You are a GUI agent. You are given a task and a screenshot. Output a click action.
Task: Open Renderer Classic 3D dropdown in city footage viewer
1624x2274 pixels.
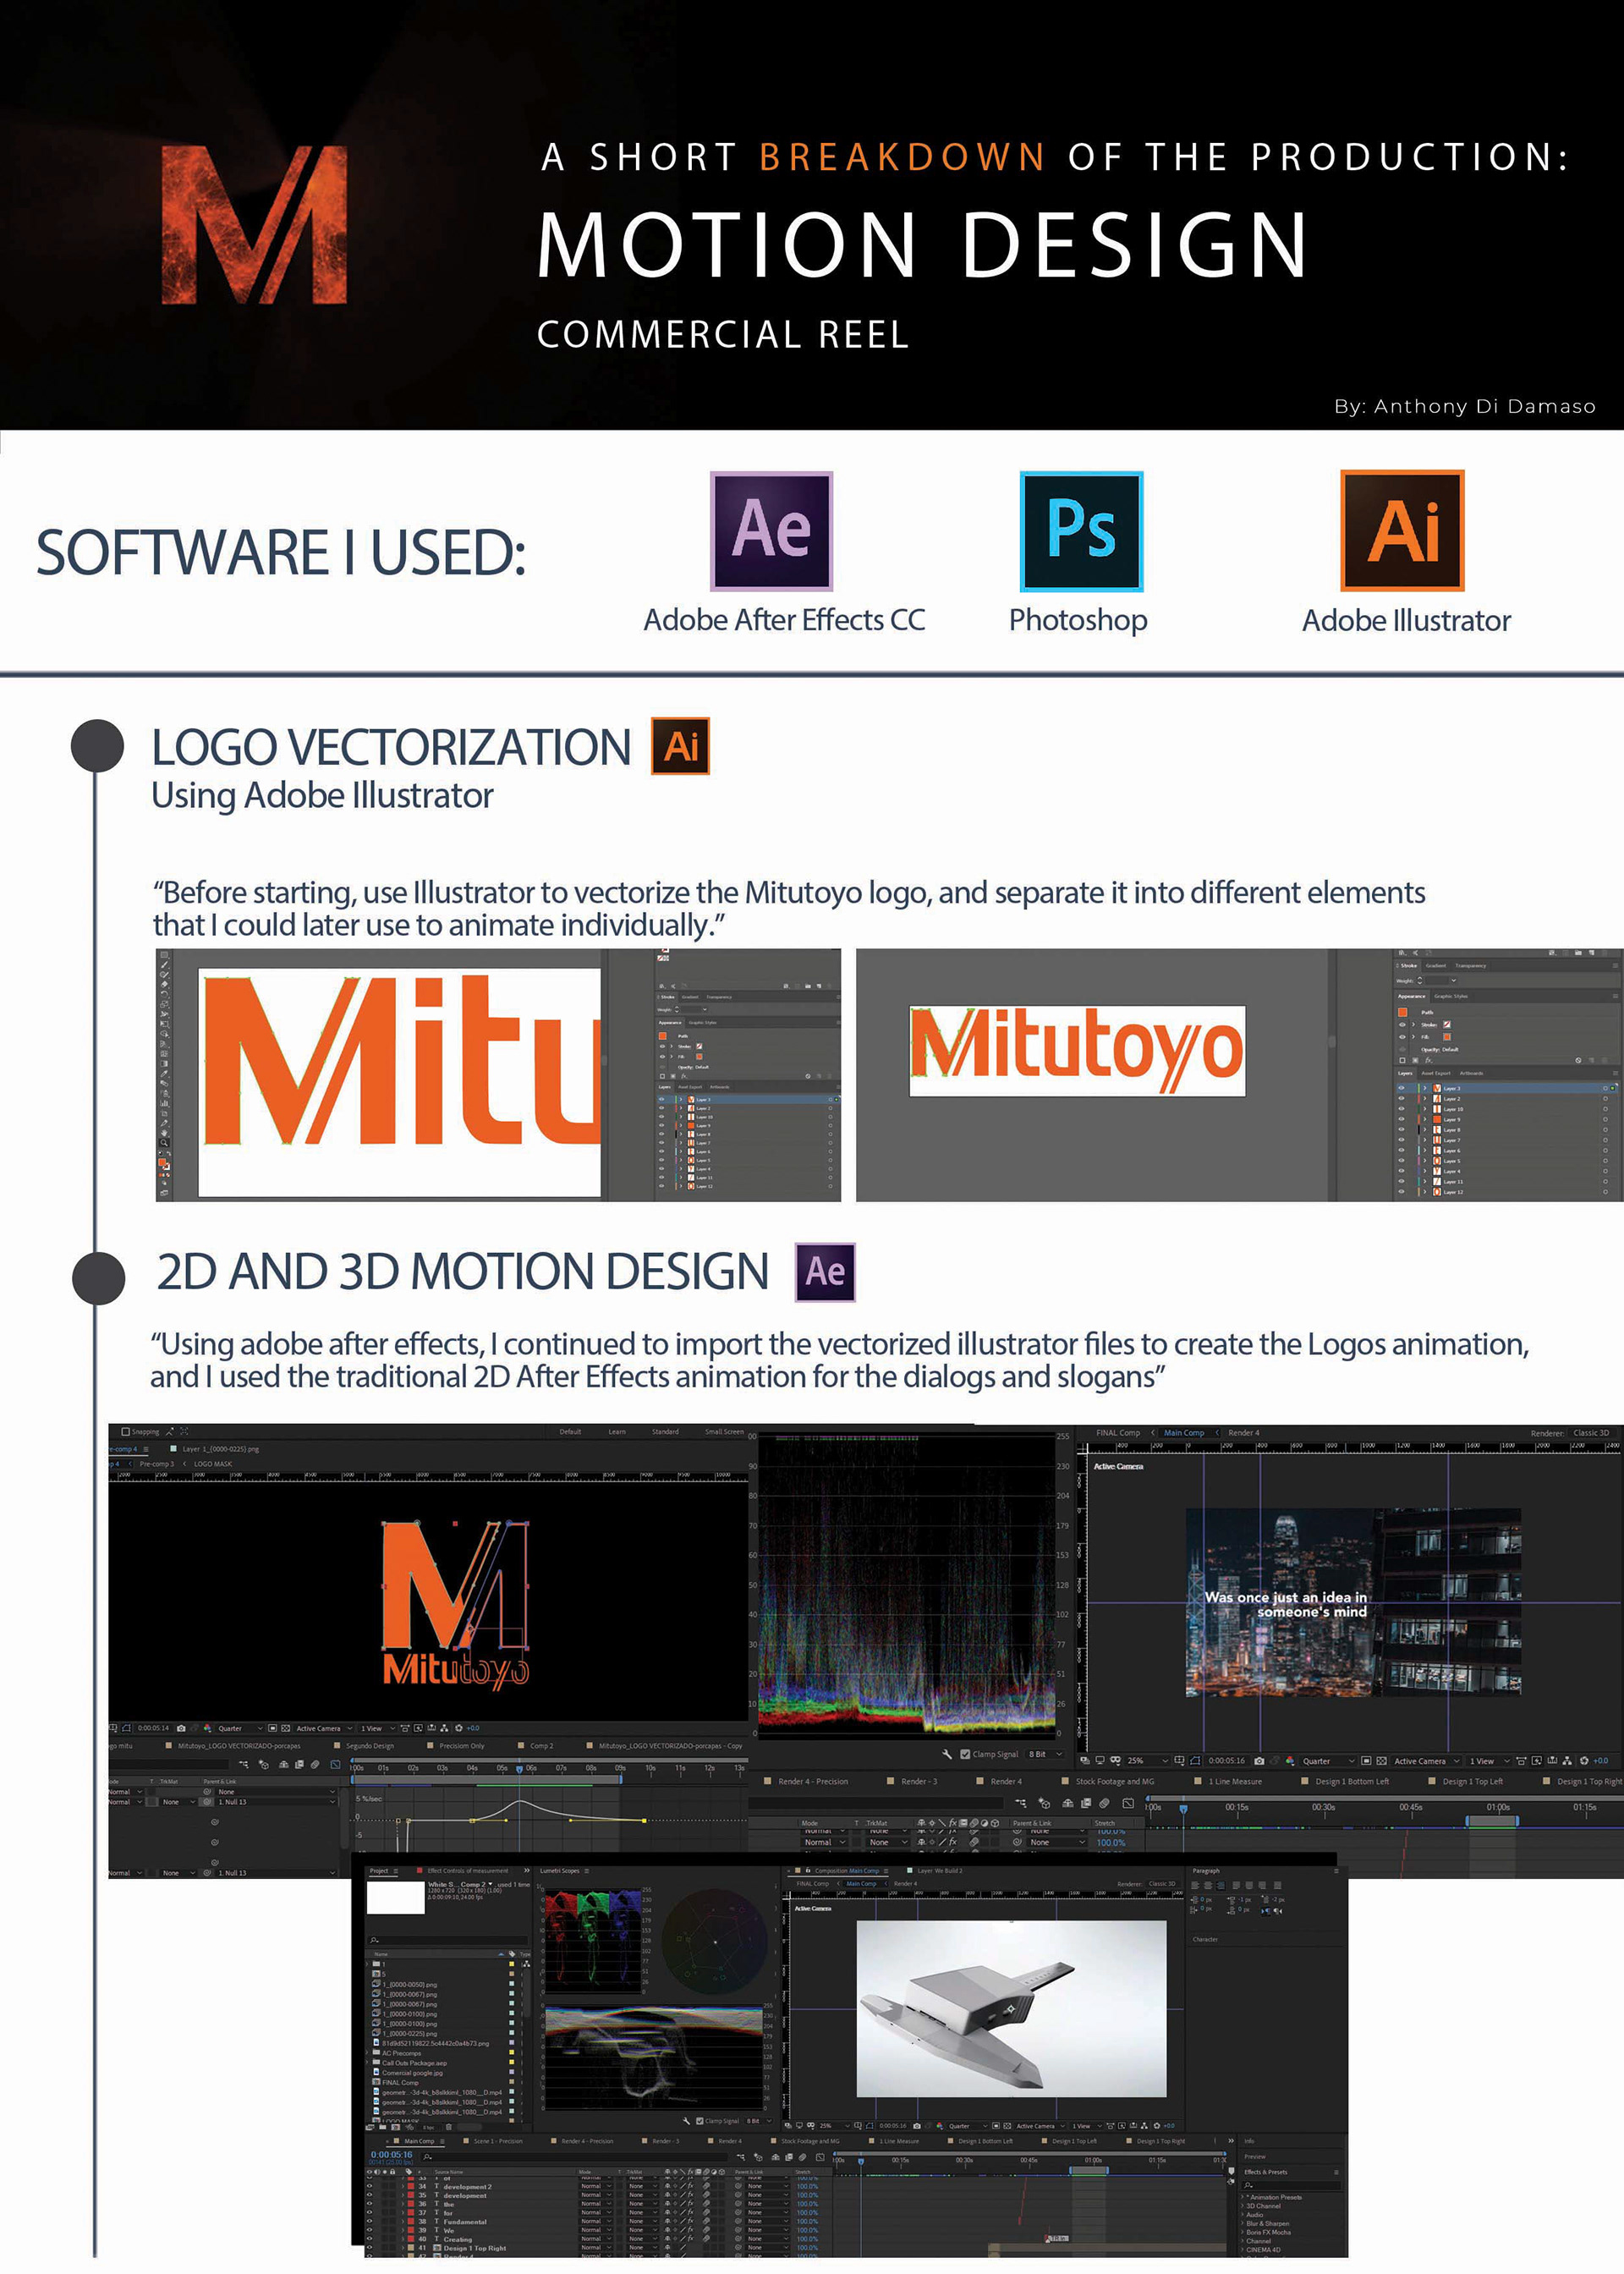[1590, 1433]
